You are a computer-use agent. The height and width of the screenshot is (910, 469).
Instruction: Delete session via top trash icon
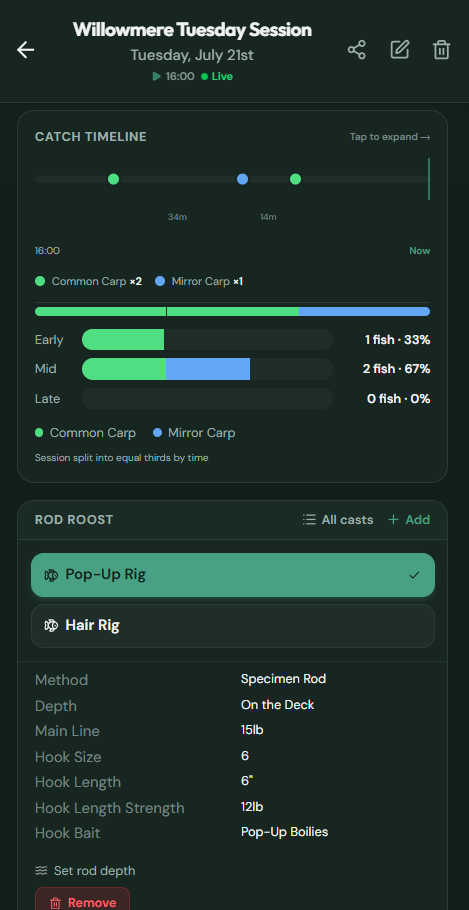pos(442,50)
